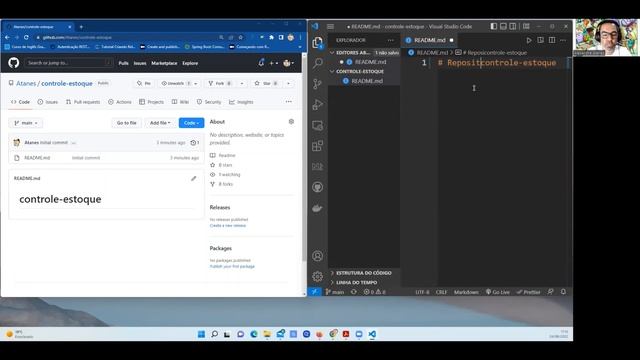Bookmark this page with star icon in Chrome
This screenshot has width=640, height=360.
241,37
